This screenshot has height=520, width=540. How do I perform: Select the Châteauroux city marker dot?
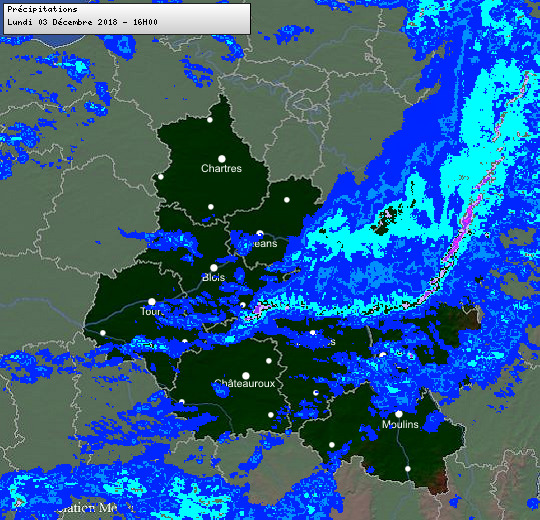[246, 375]
